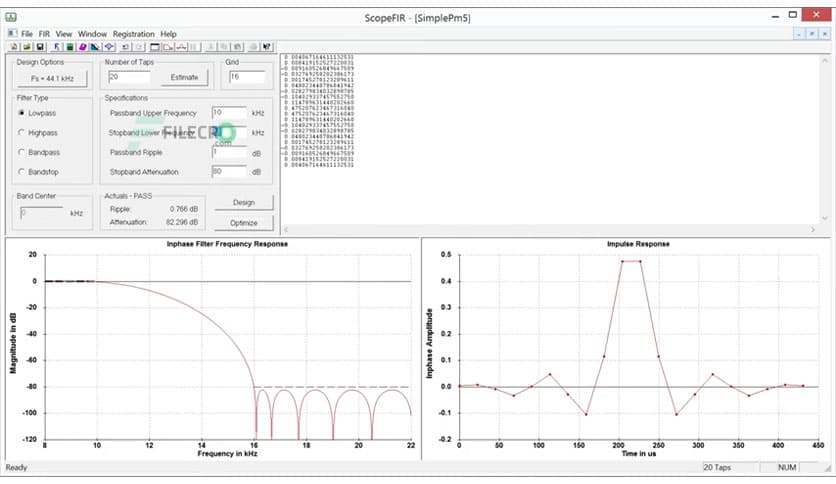Image resolution: width=836 pixels, height=484 pixels.
Task: Select the Highpass filter type
Action: (x=21, y=132)
